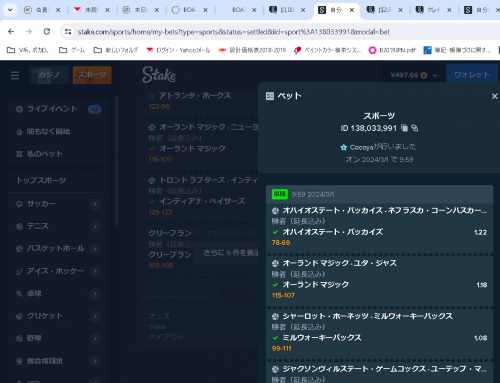Screen dimensions: 500x383
Task: Open the tab search dropdown arrow
Action: (10, 10)
